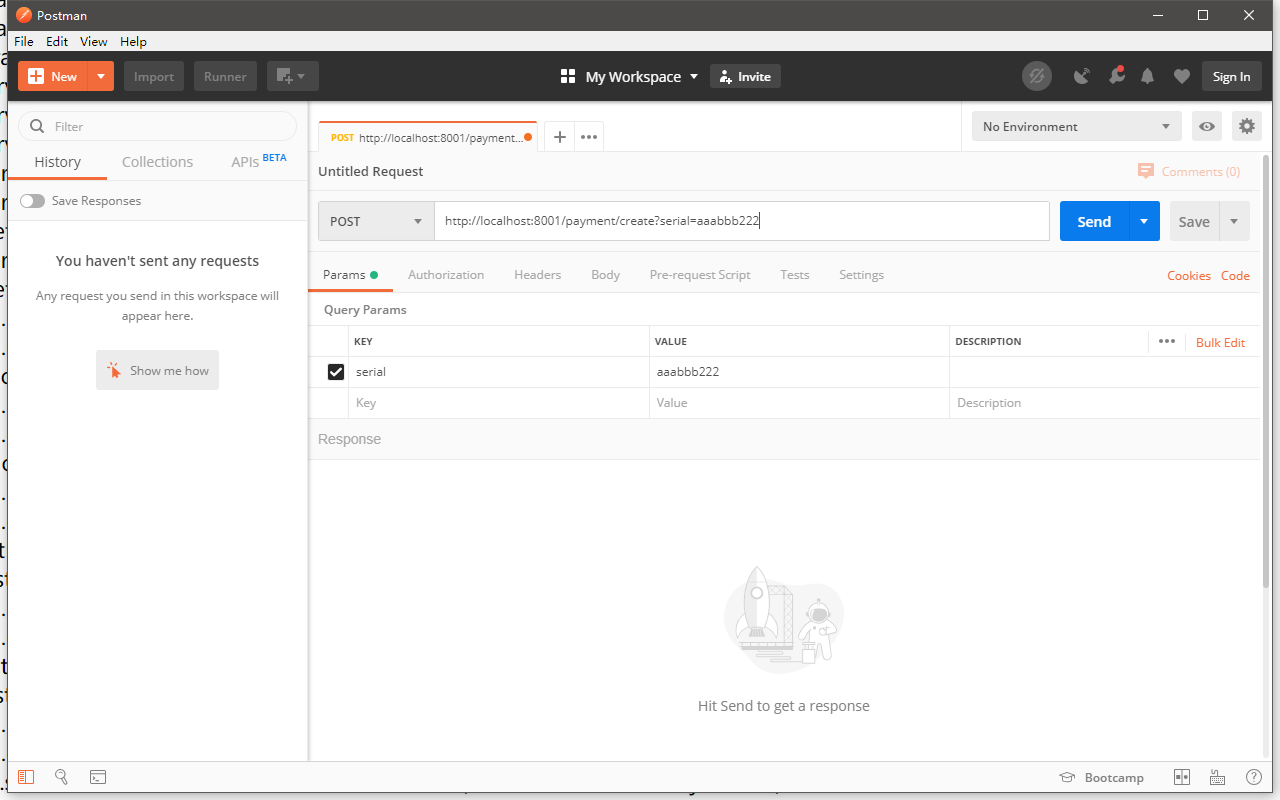Open the File menu

point(24,41)
